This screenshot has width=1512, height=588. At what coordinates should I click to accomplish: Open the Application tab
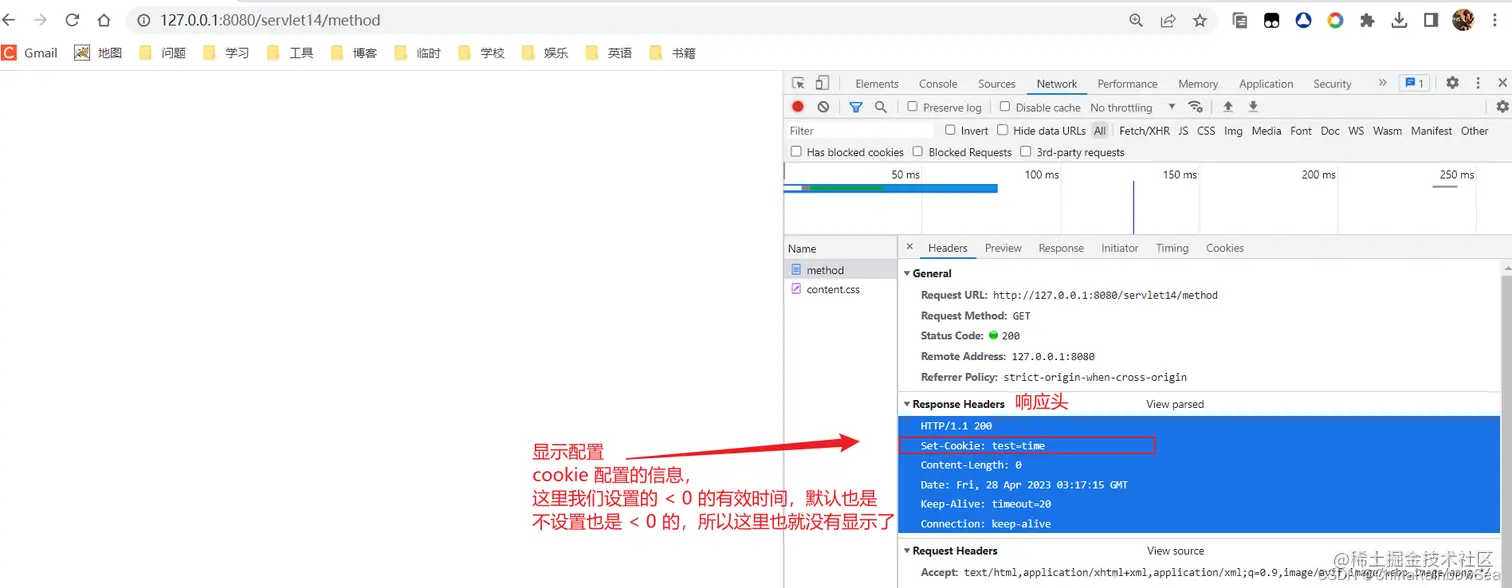(1266, 84)
